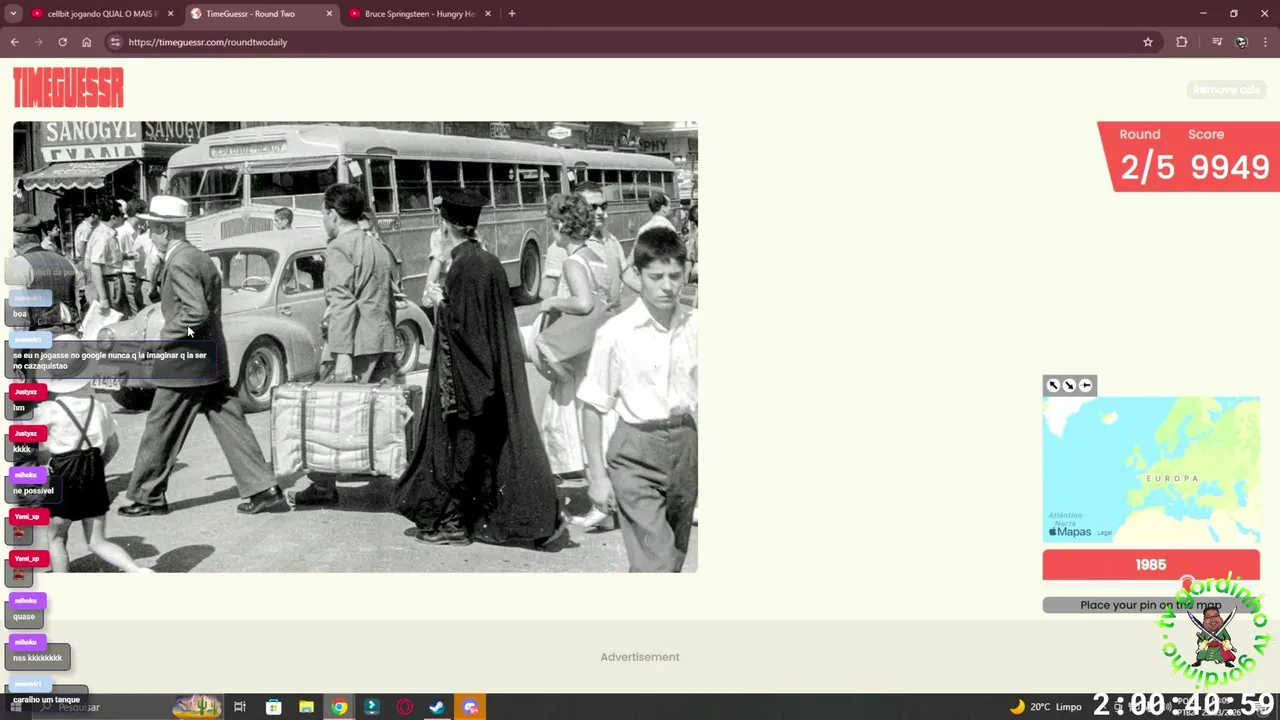Switch to the Bruce Springsteen tab
This screenshot has width=1280, height=720.
(x=418, y=14)
